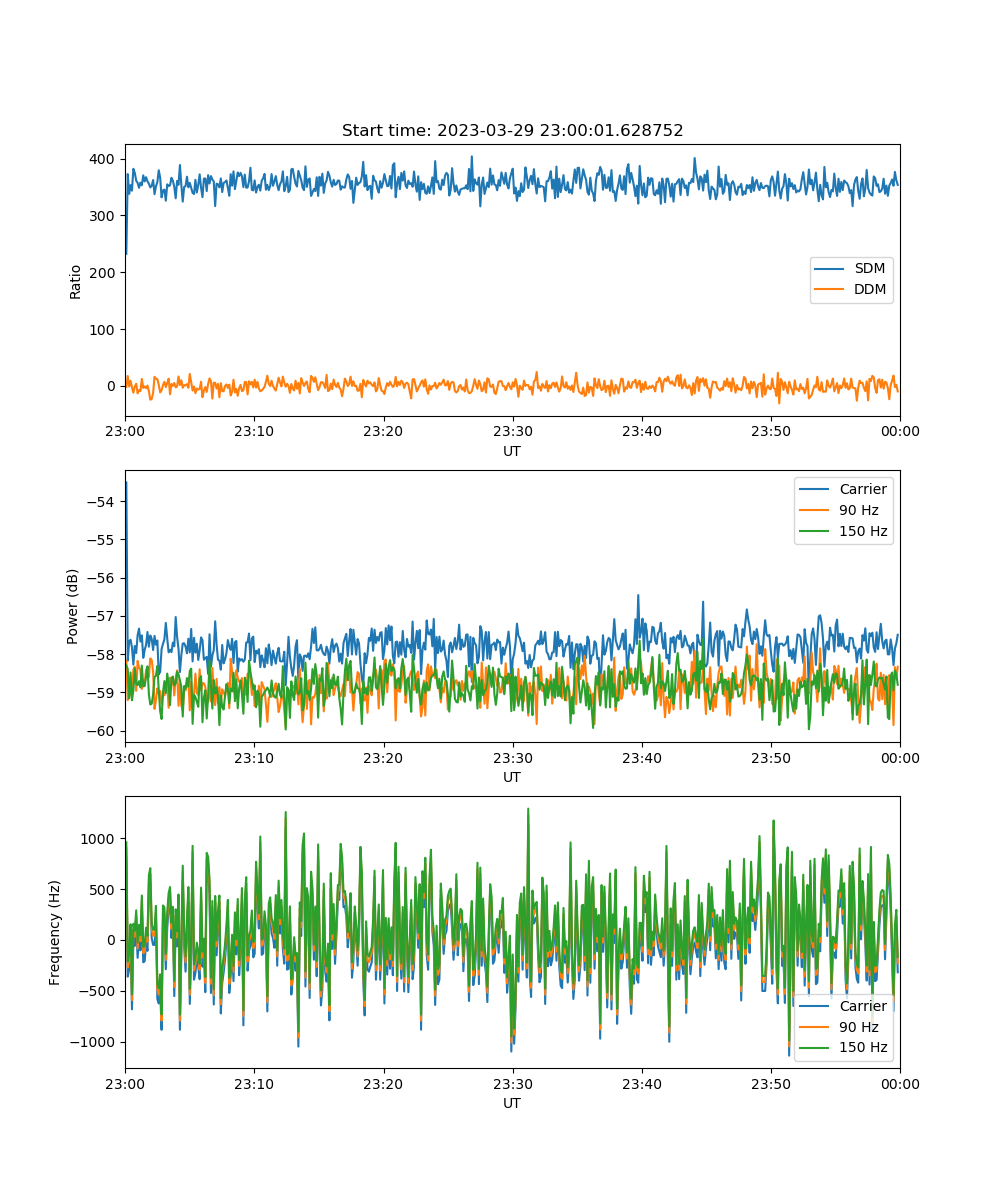Click blue line sample beside SDM
The height and width of the screenshot is (1200, 1000).
pos(830,269)
